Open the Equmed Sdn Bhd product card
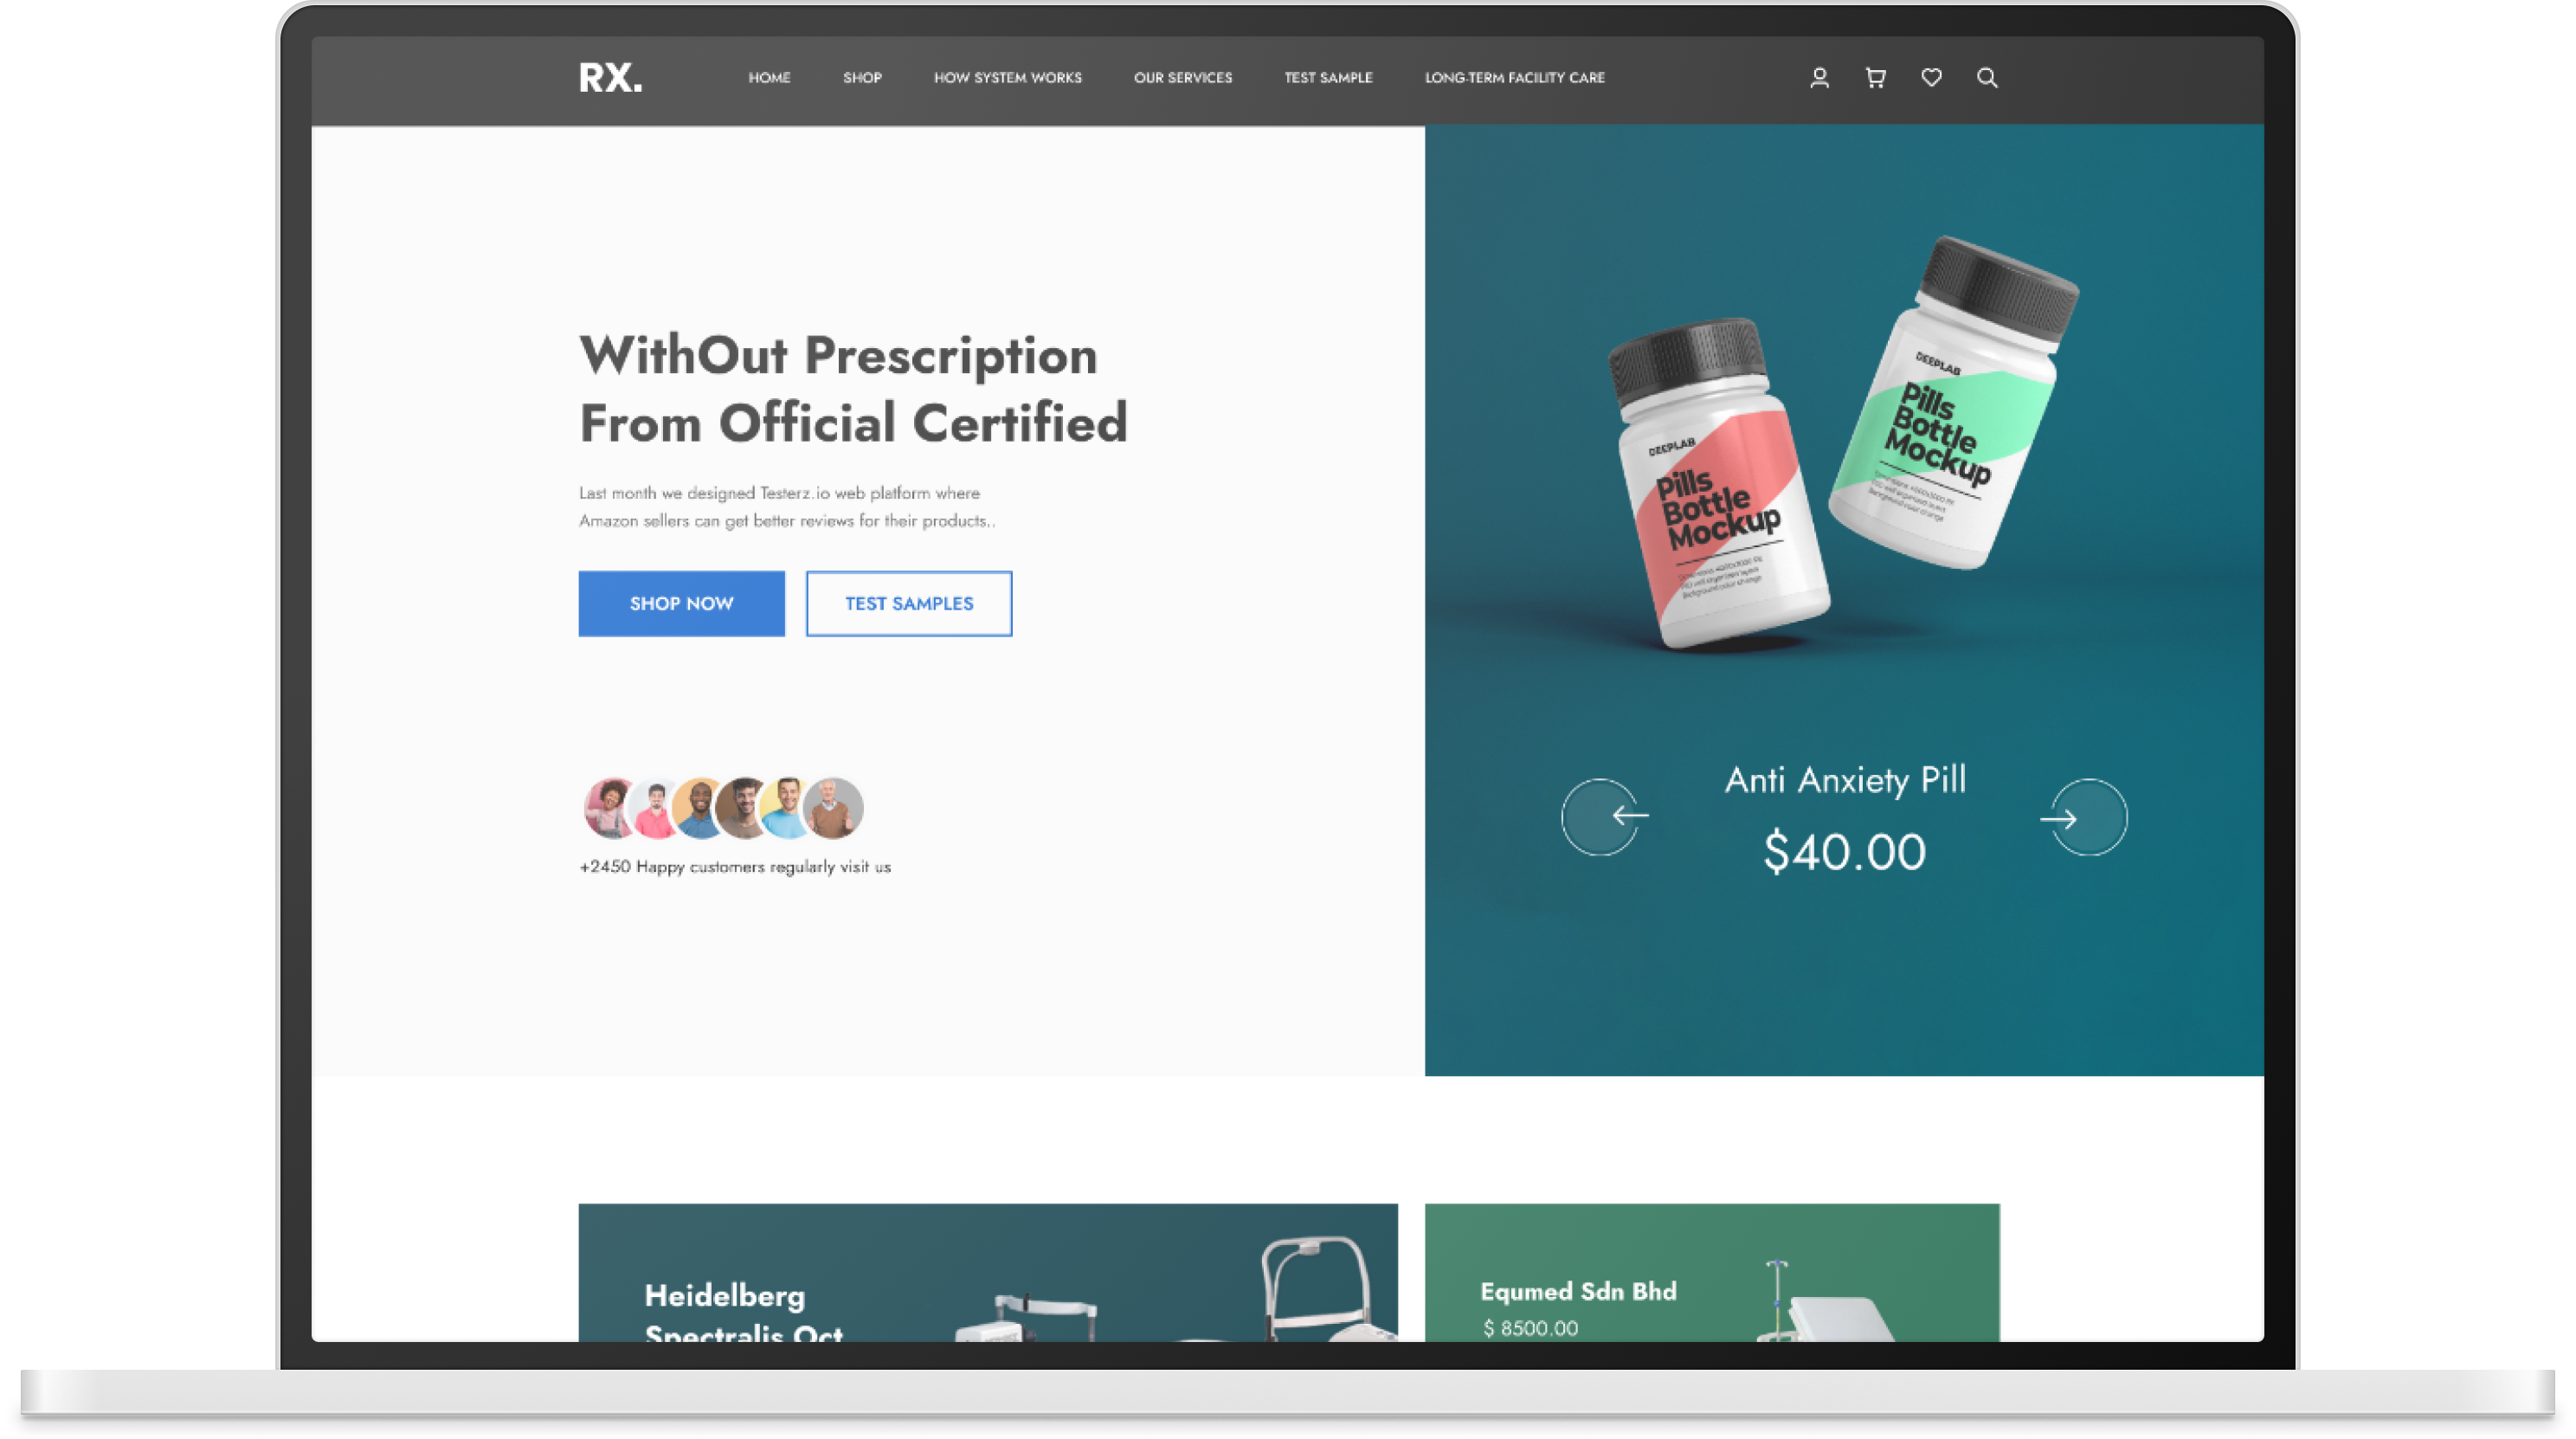Screen dimensions: 2576x1439 point(1712,1272)
